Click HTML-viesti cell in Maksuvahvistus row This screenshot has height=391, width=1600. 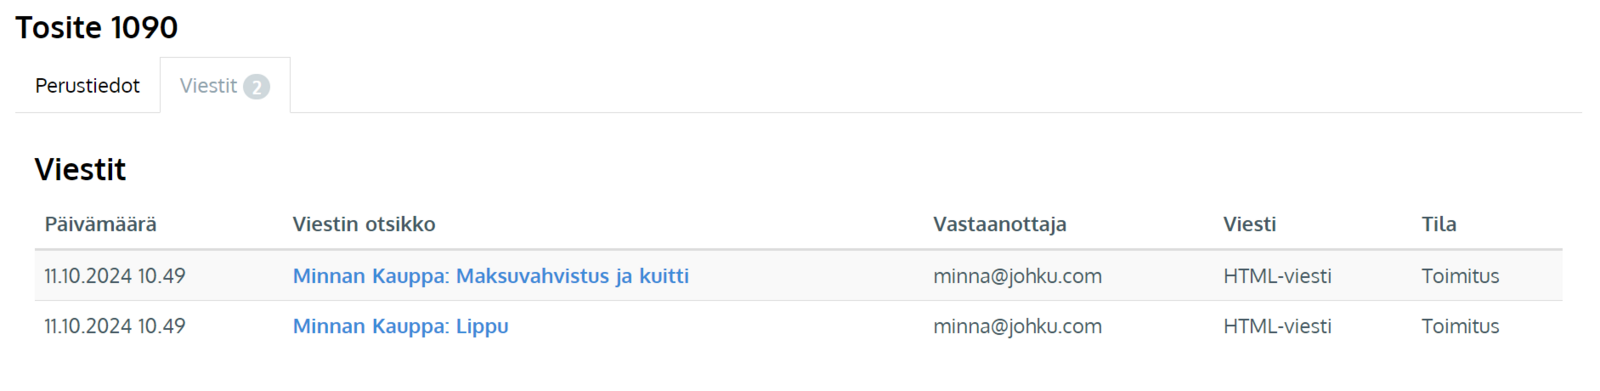[x=1277, y=276]
